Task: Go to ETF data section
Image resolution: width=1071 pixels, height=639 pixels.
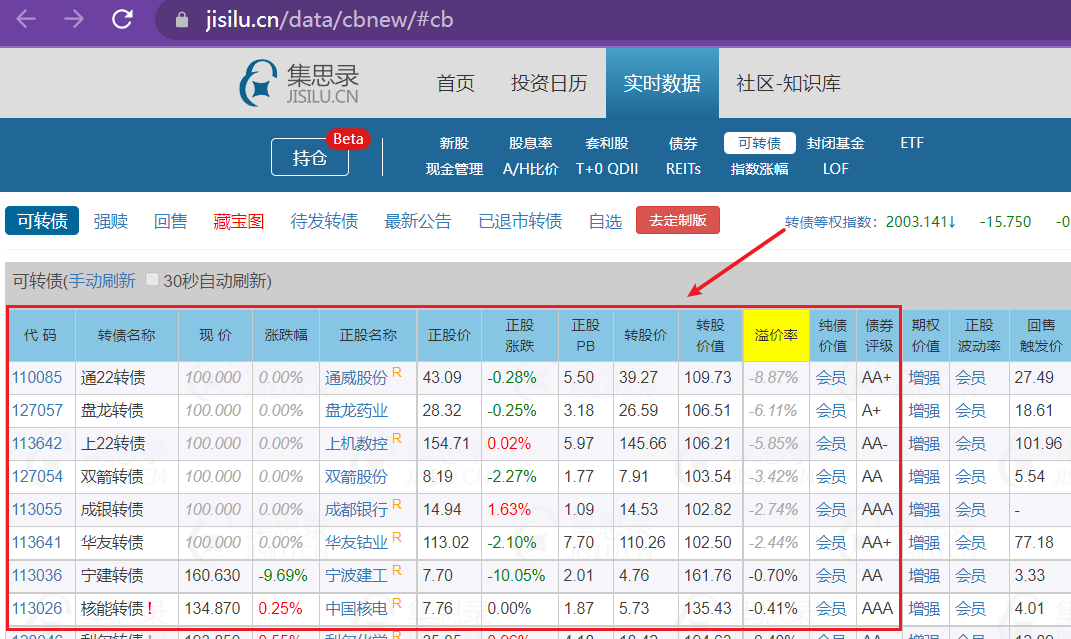Action: 912,143
